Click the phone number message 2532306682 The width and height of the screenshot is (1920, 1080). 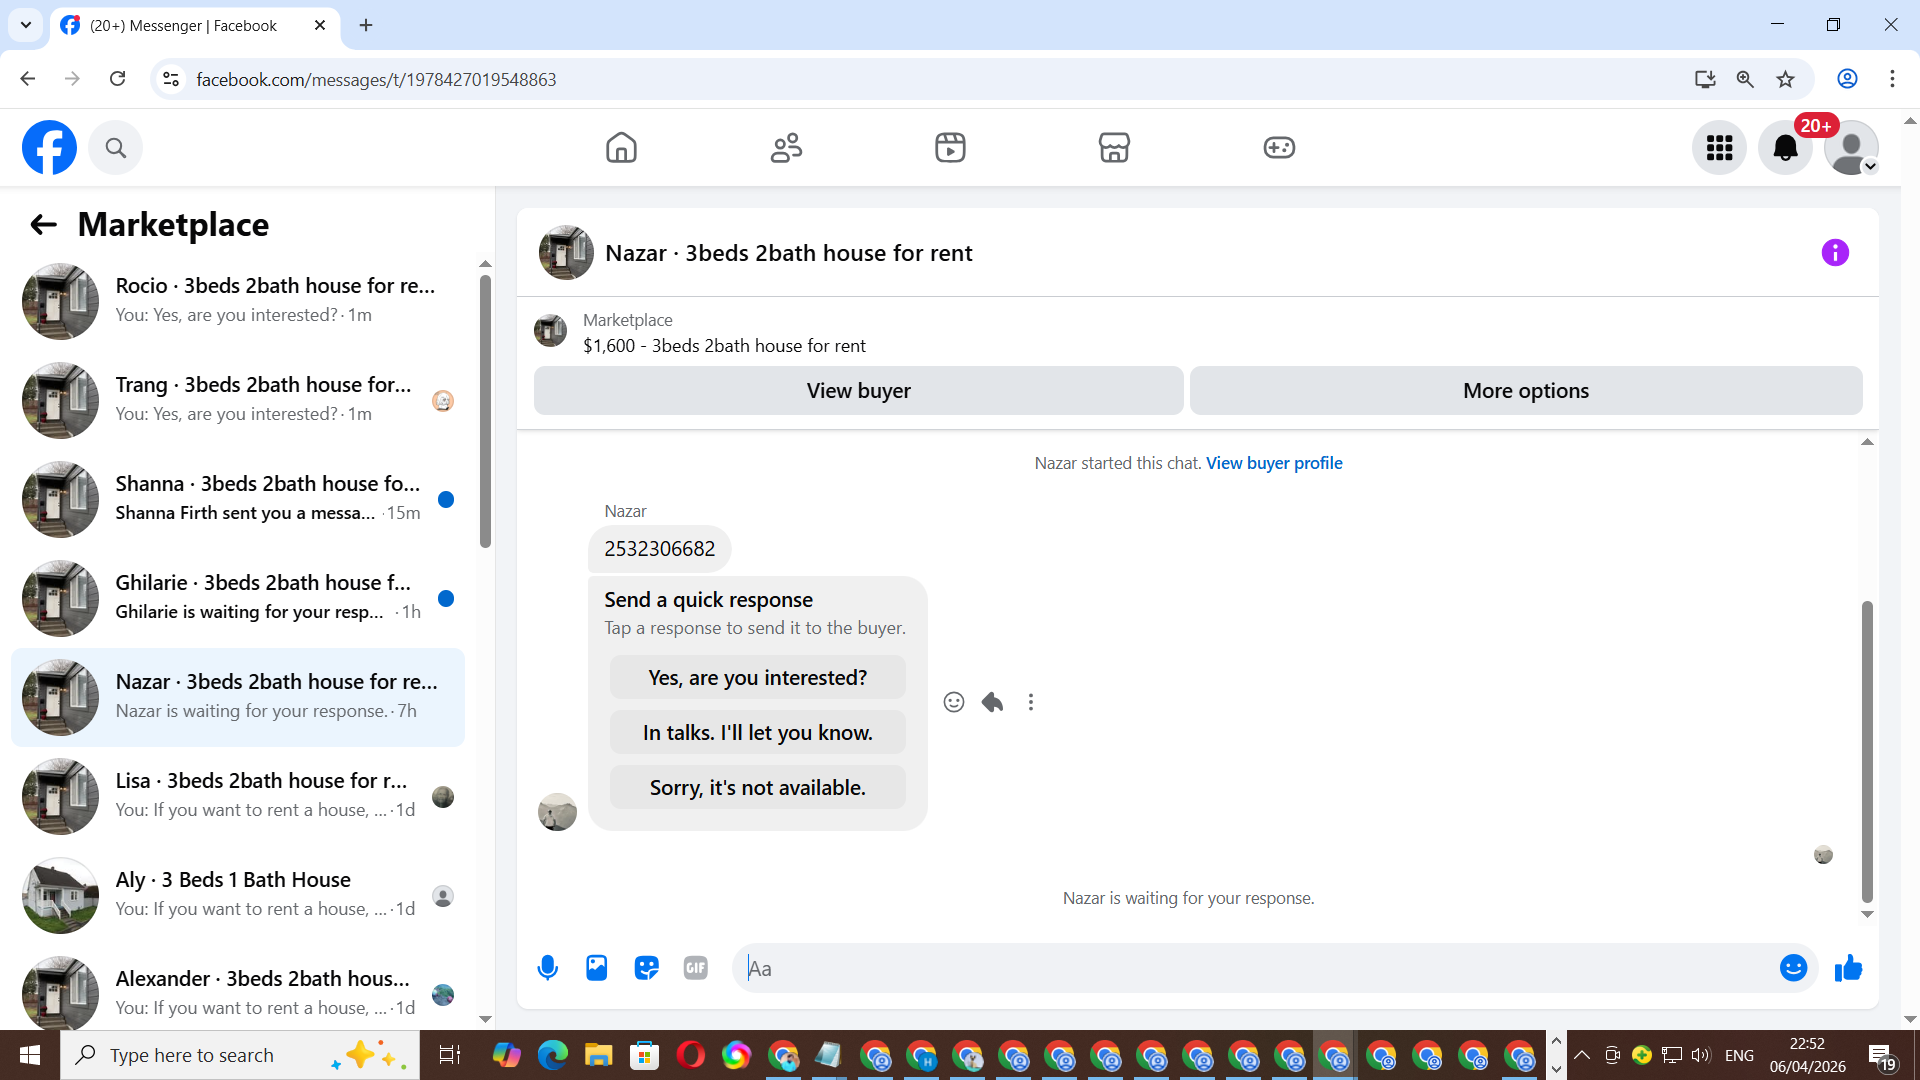(x=659, y=548)
